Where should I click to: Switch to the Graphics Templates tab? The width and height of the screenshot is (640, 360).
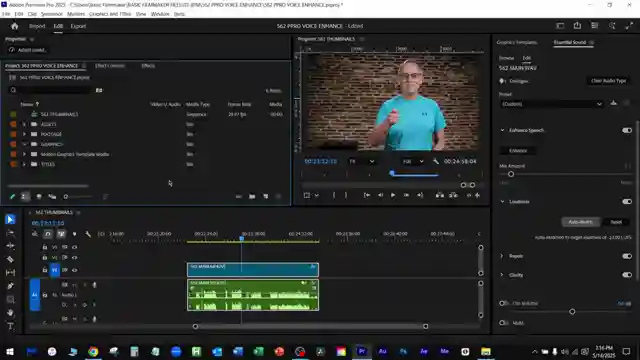pyautogui.click(x=517, y=42)
